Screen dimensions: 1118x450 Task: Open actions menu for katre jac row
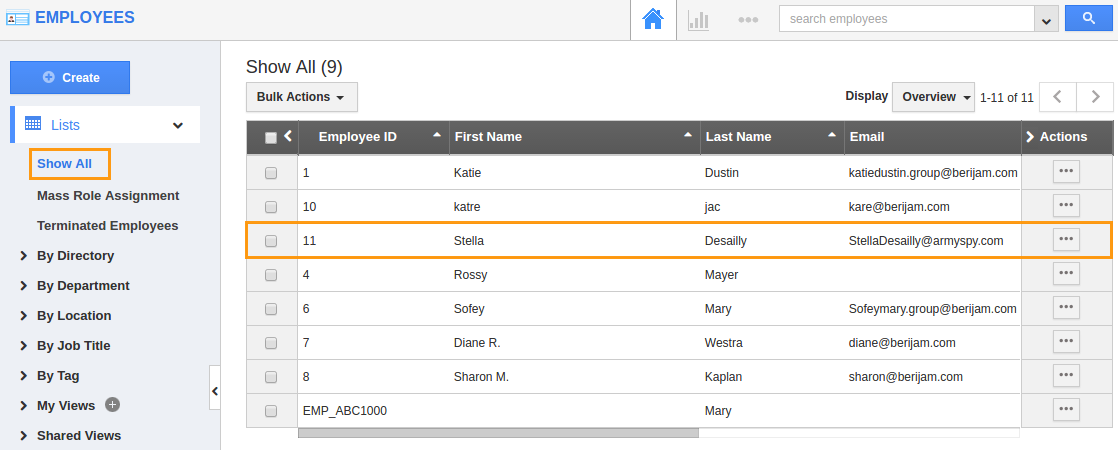(x=1067, y=206)
